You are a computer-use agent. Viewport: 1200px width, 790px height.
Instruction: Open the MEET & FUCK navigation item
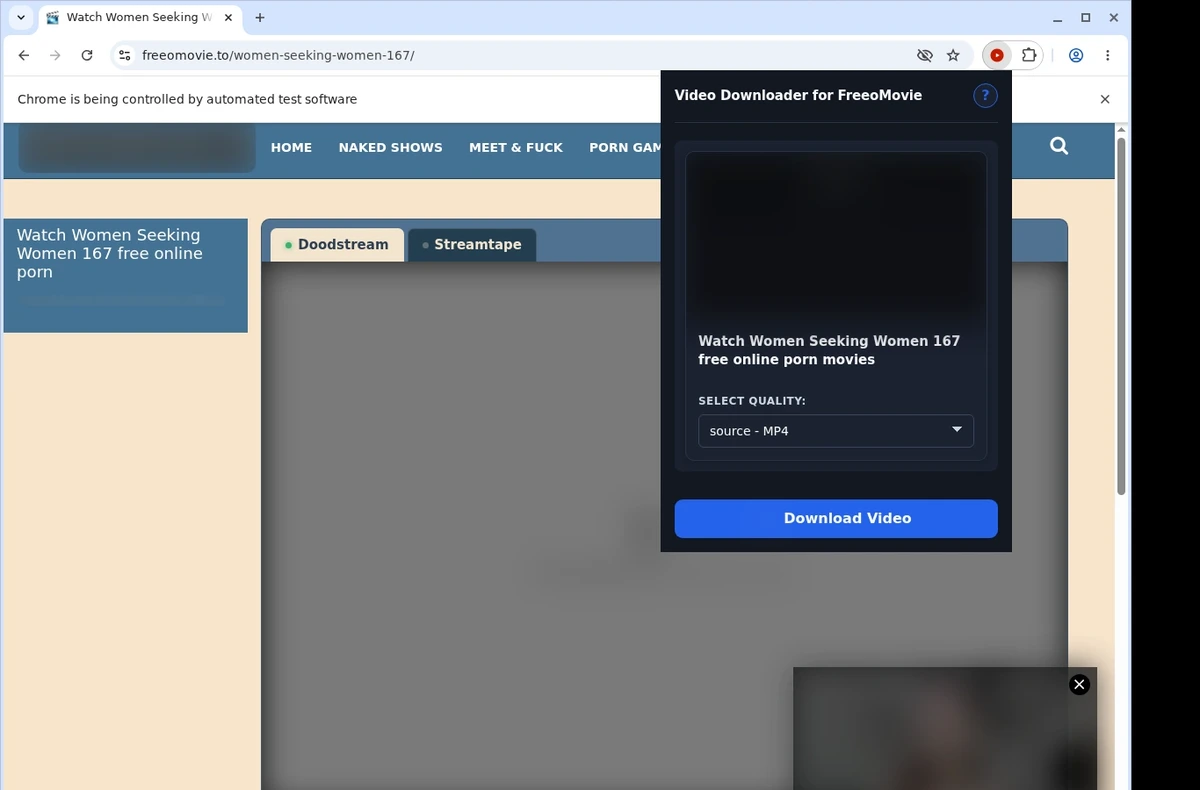tap(516, 148)
